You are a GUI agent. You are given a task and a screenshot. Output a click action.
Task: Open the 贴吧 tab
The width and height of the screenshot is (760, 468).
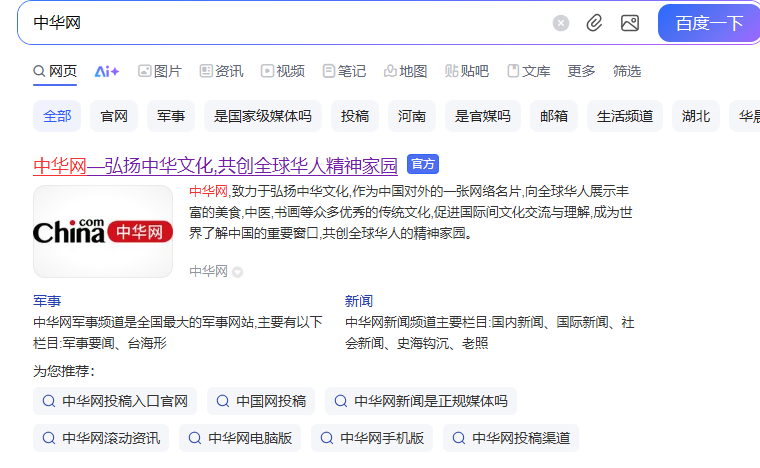467,71
